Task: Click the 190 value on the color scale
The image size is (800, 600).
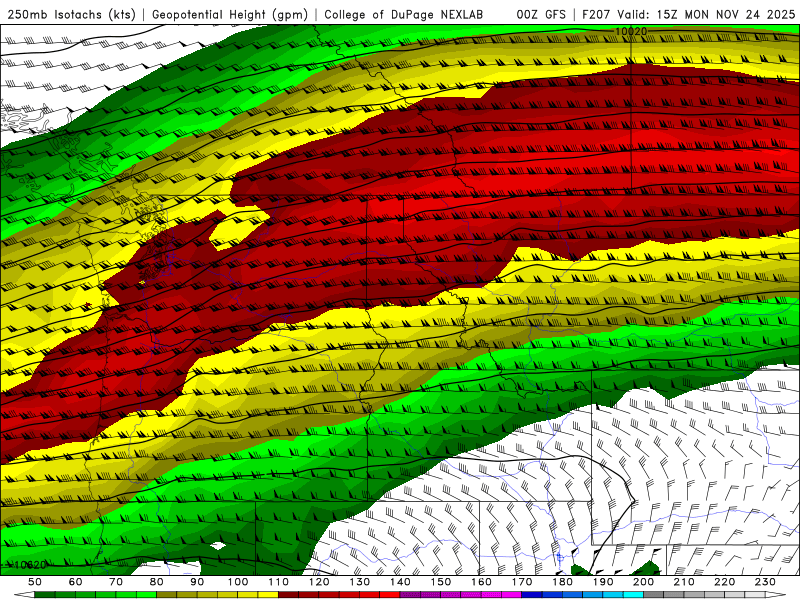Action: tap(603, 582)
